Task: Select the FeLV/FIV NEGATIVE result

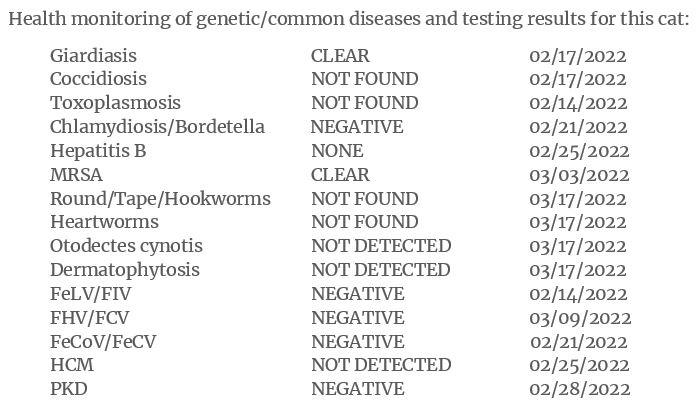Action: pos(358,294)
